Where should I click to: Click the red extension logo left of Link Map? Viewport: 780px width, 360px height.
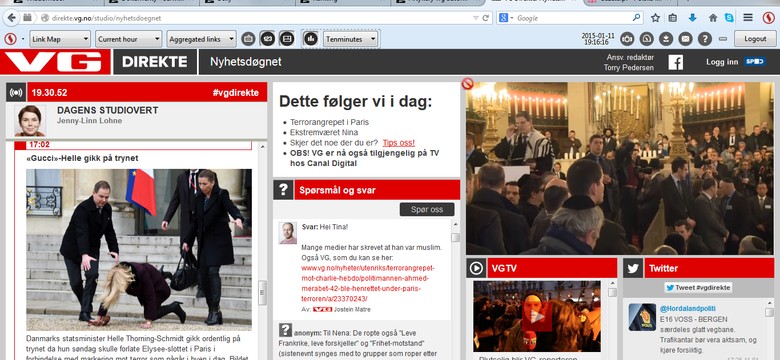[9, 39]
